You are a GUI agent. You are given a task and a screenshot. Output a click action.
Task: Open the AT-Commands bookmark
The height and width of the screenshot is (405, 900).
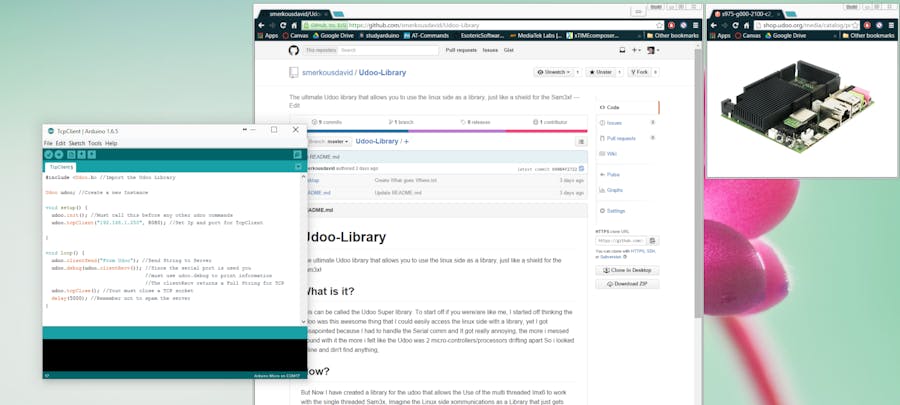point(426,36)
